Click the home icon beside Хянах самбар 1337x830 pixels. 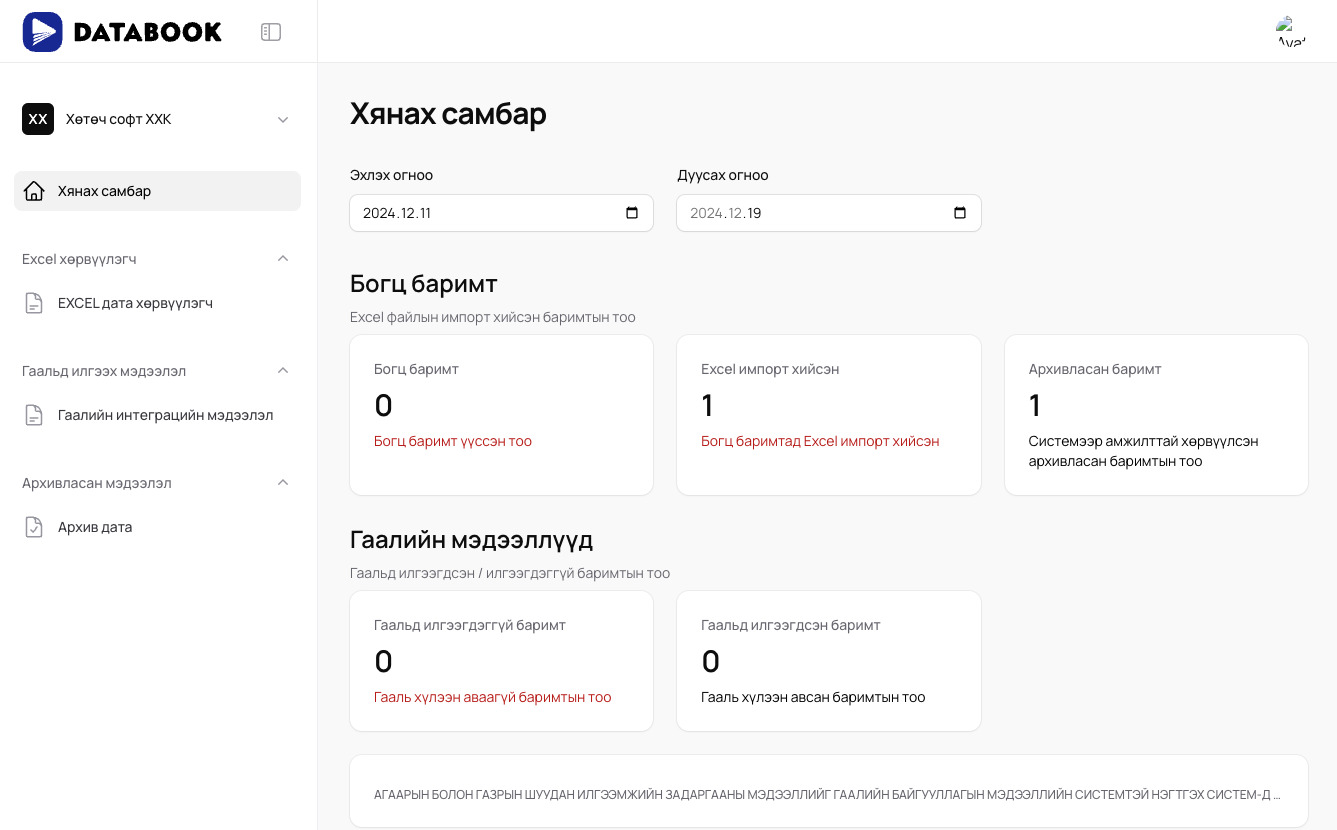[34, 191]
